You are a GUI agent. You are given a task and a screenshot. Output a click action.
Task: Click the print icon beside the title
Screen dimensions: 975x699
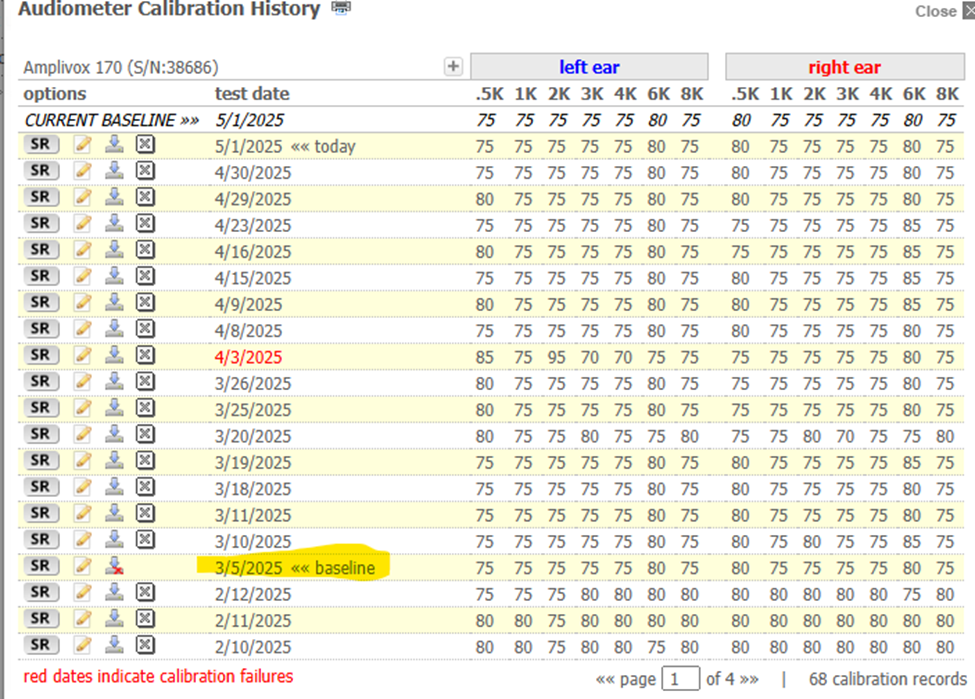pyautogui.click(x=342, y=10)
